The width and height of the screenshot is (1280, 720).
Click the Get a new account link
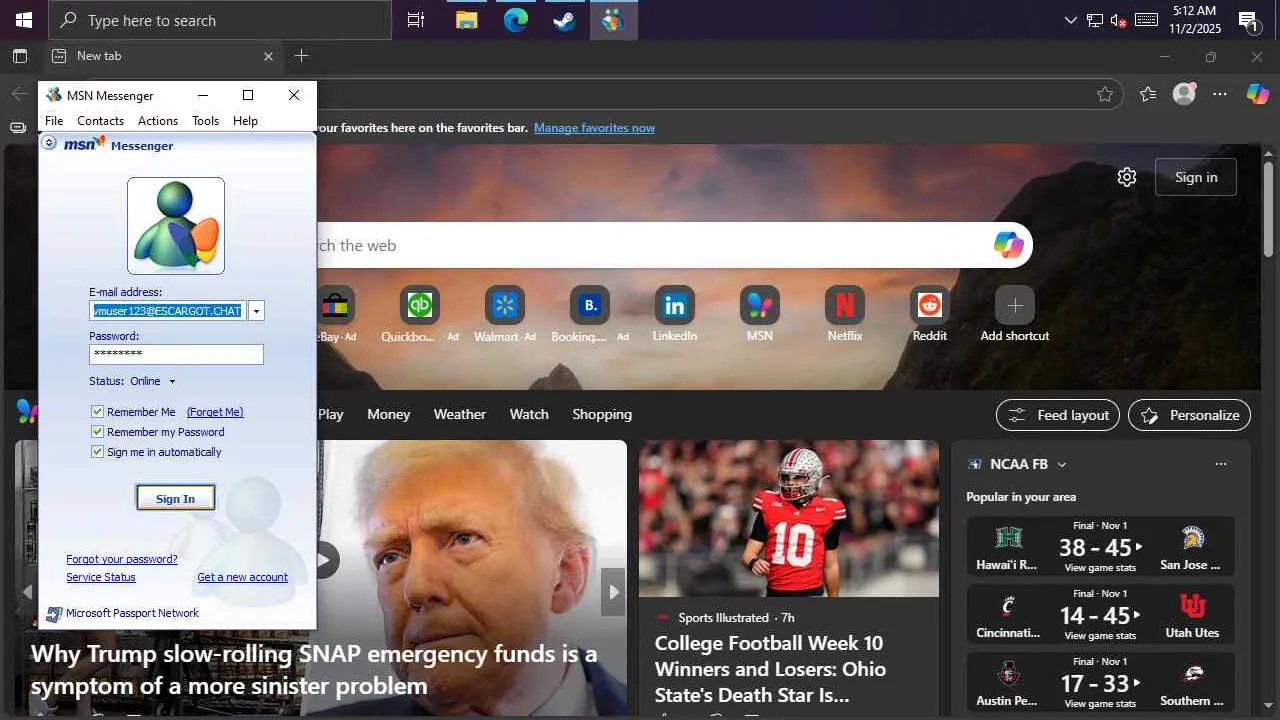point(242,577)
